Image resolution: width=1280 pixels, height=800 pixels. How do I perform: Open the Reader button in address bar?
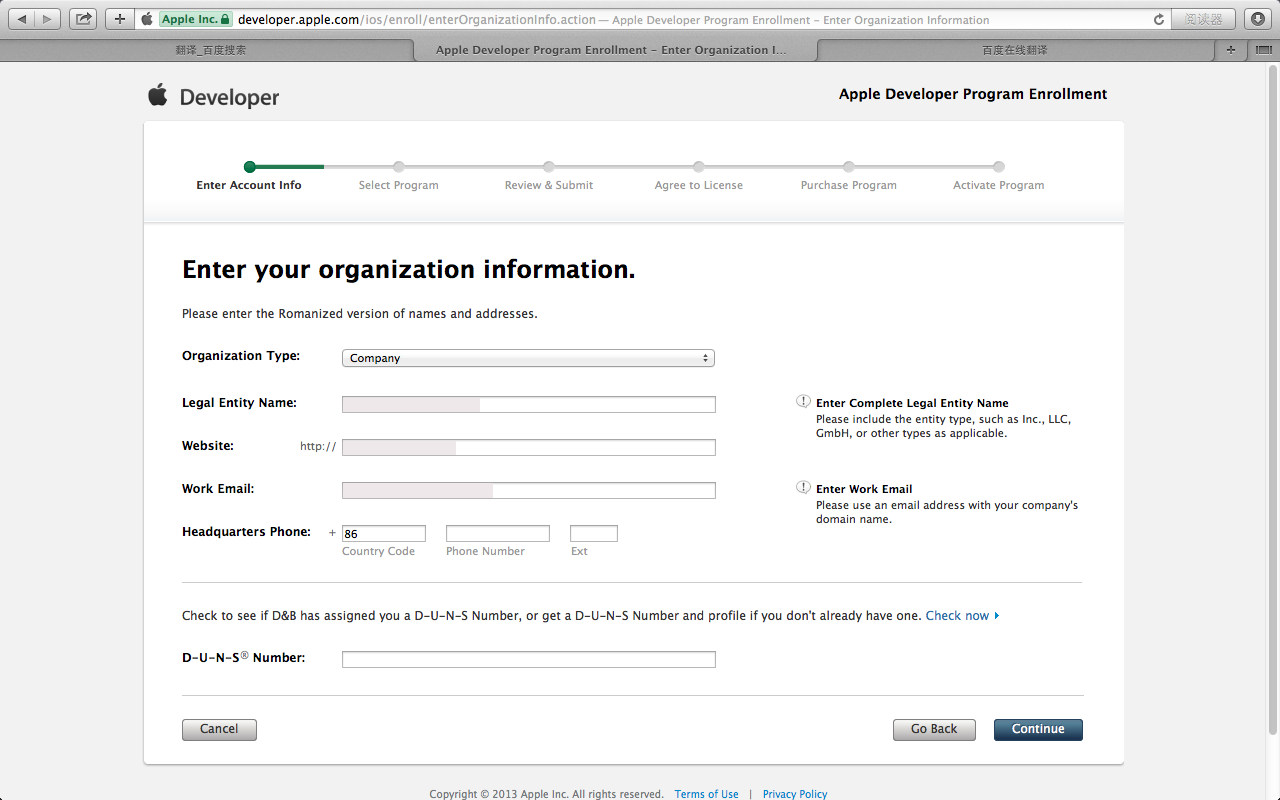click(1204, 19)
